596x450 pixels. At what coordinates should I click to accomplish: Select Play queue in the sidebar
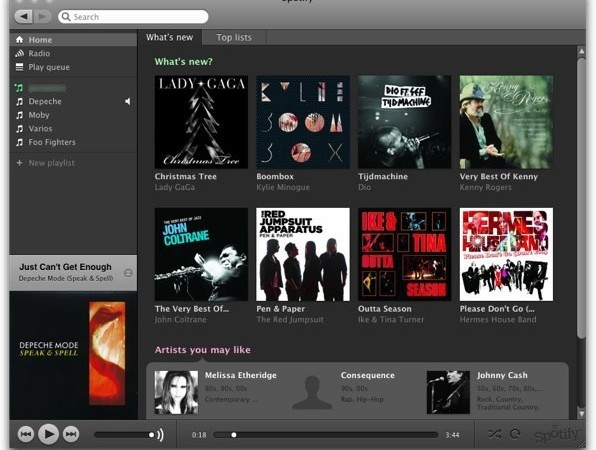click(73, 67)
